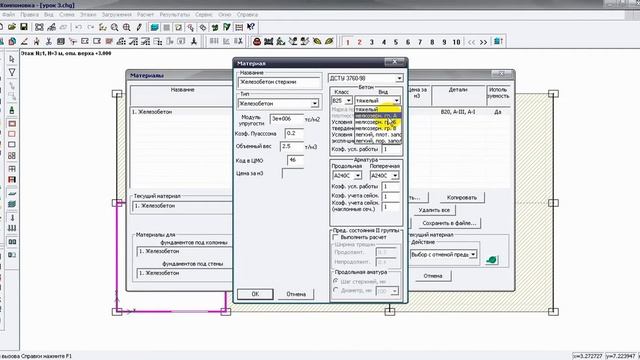Collapse the Вид тяжелый dropdown arrow
Viewport: 640px width, 360px height.
click(x=396, y=100)
